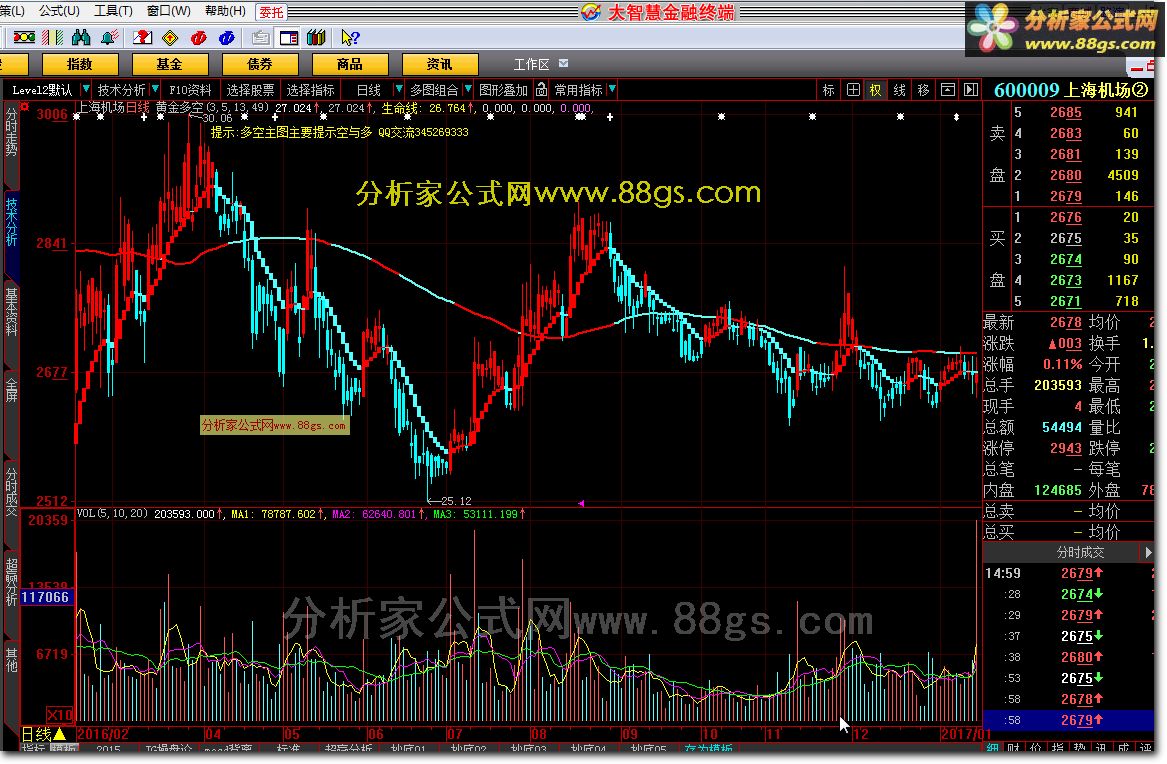Image resolution: width=1167 pixels, height=764 pixels.
Task: Click the blue circular logo icon
Action: pyautogui.click(x=228, y=37)
